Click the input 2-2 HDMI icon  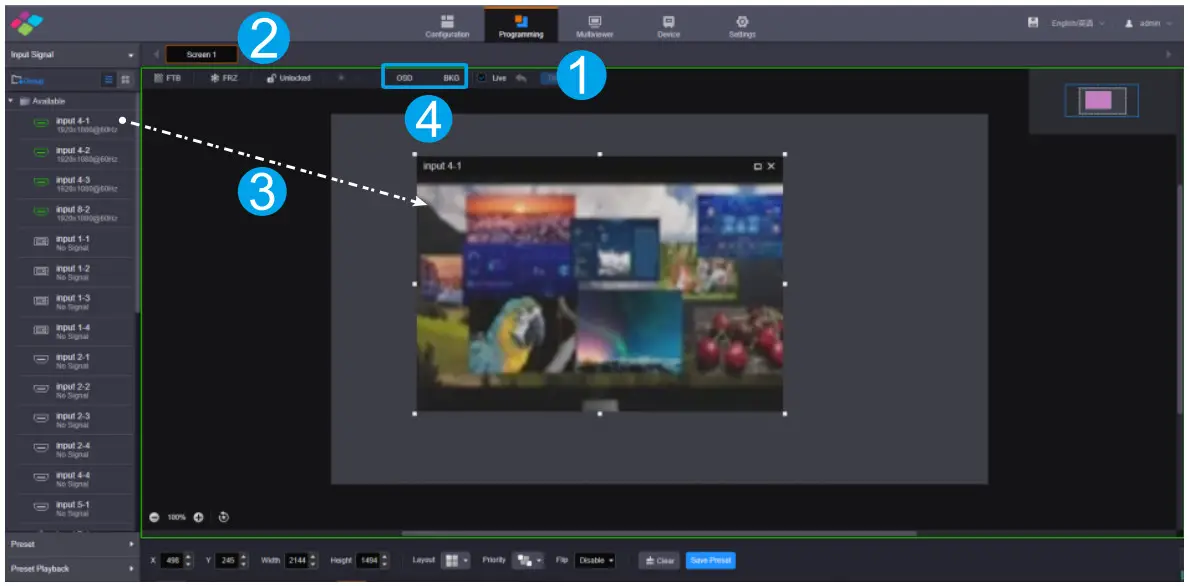(42, 389)
